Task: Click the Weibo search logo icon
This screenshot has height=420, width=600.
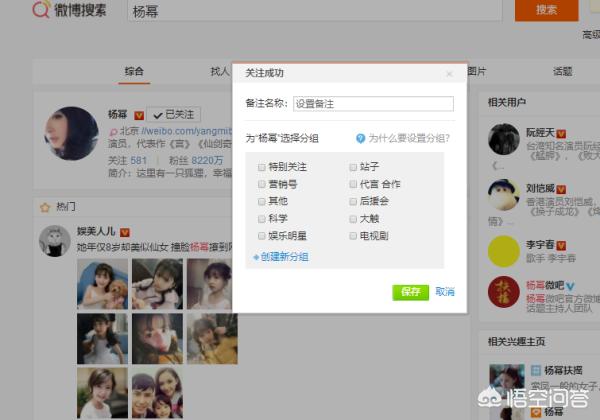Action: point(41,9)
